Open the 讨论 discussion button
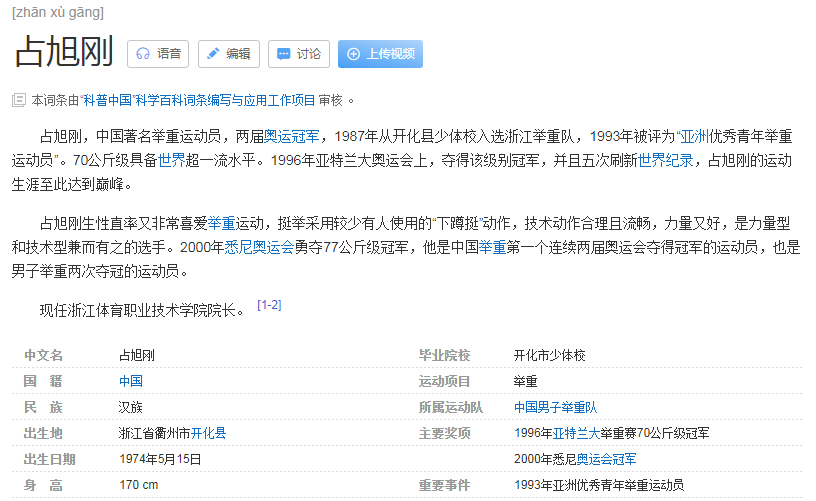Screen dimensions: 816x501 point(299,54)
